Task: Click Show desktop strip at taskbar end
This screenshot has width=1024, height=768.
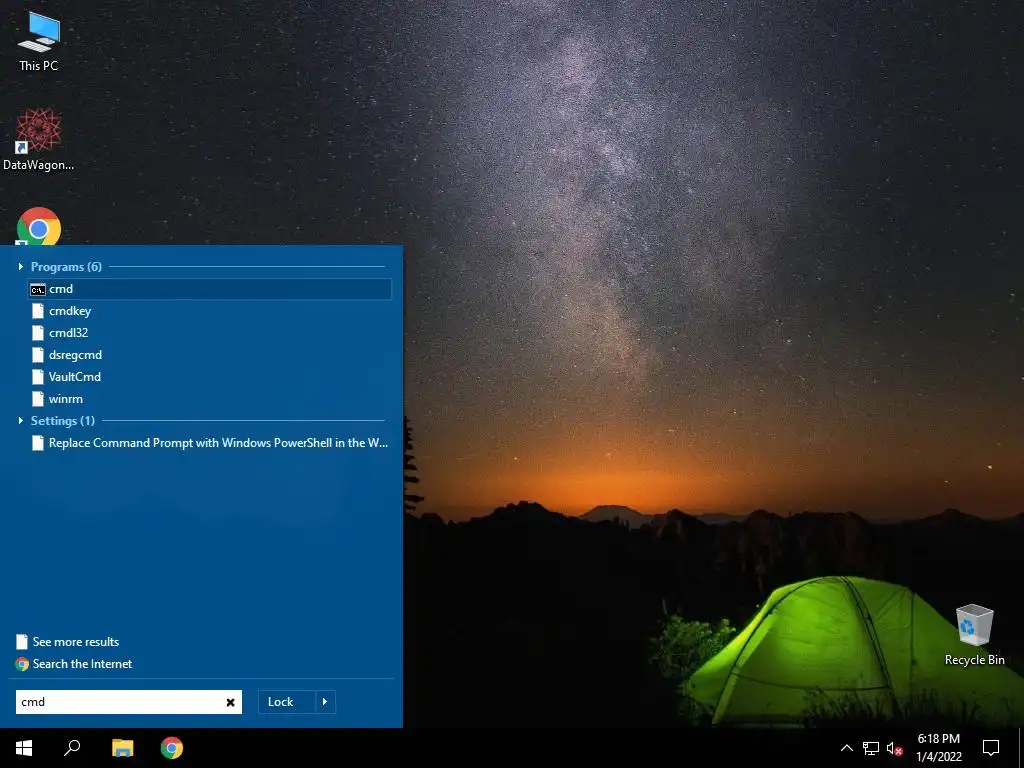Action: pos(1021,748)
